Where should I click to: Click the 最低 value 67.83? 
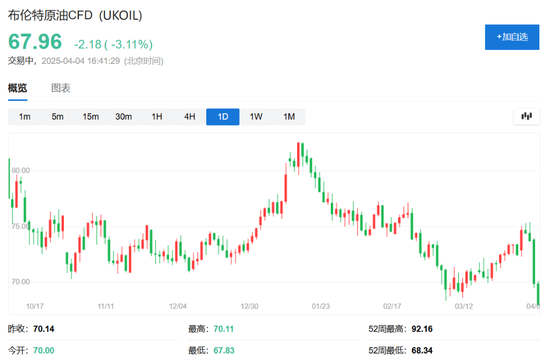224,350
